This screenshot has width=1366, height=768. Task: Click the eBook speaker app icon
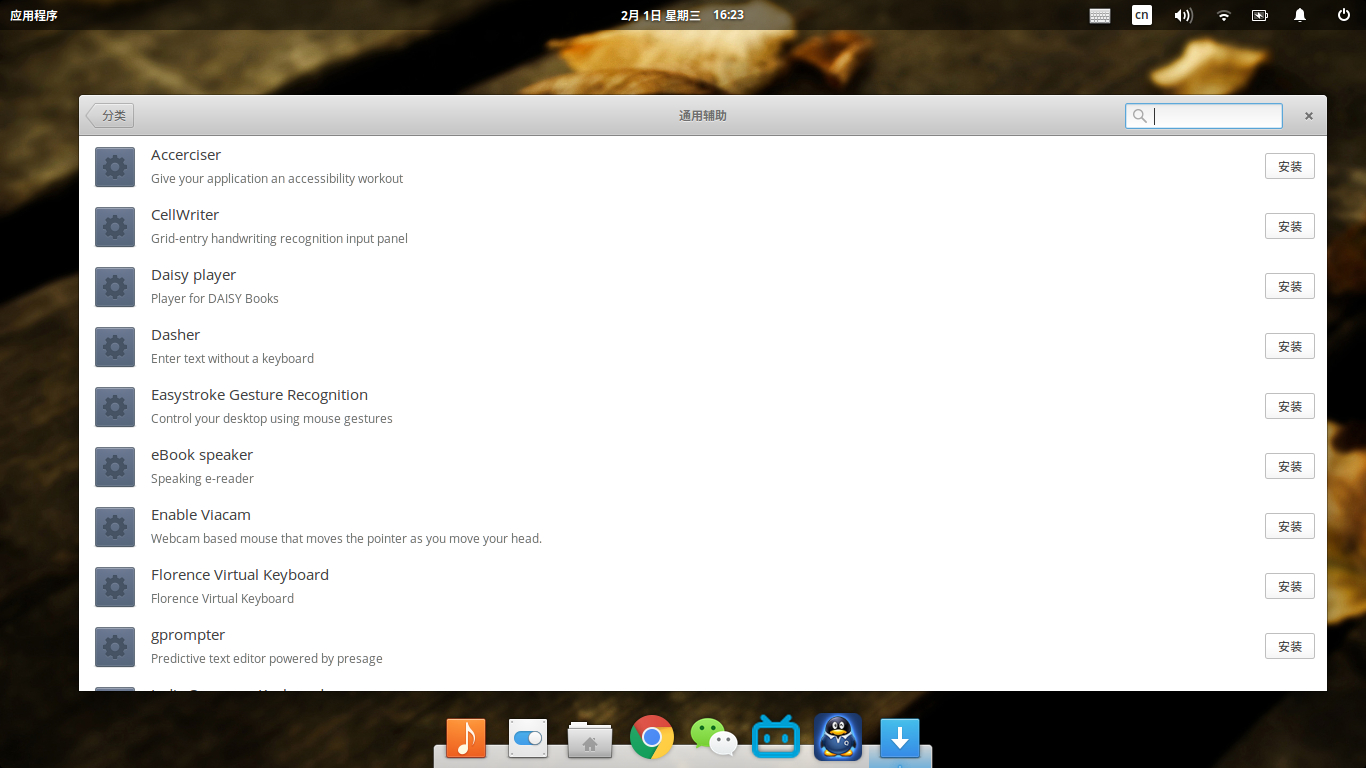coord(115,467)
